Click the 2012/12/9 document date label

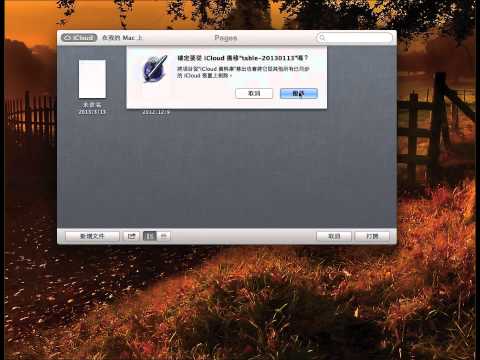pyautogui.click(x=156, y=112)
